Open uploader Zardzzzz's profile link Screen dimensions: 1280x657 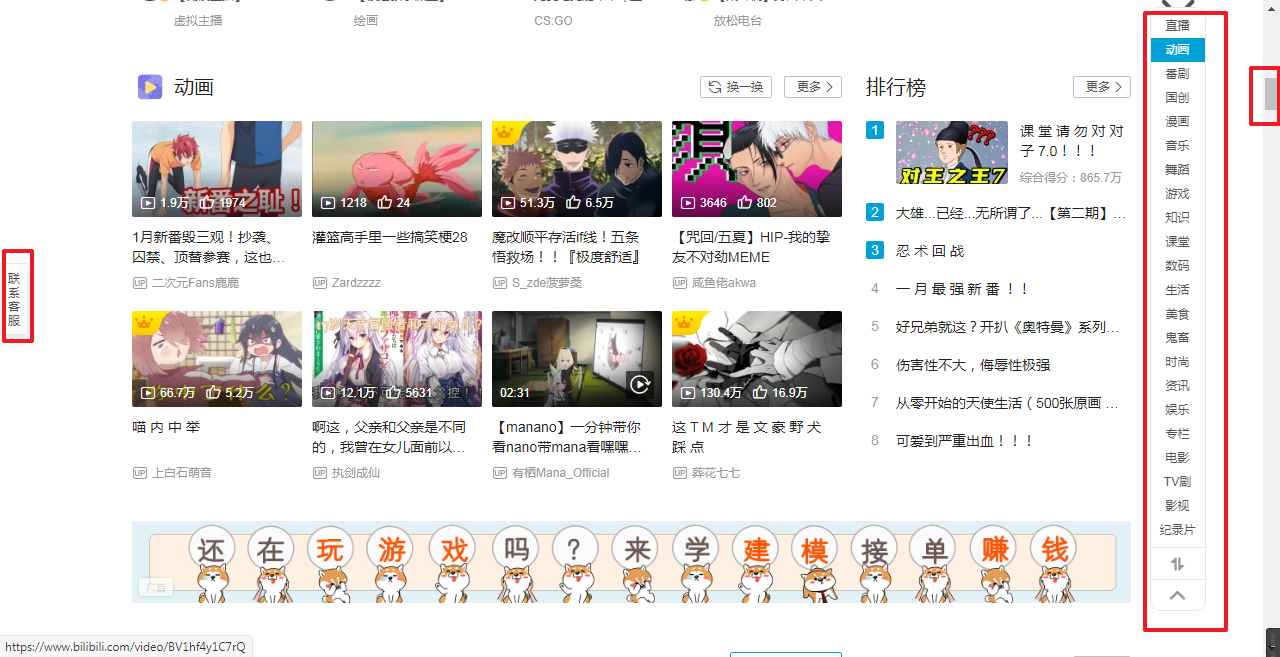coord(356,283)
